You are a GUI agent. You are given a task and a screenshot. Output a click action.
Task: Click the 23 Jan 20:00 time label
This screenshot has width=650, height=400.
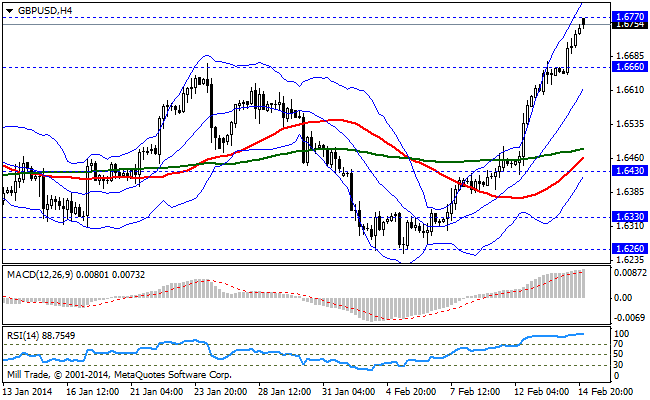coord(221,392)
